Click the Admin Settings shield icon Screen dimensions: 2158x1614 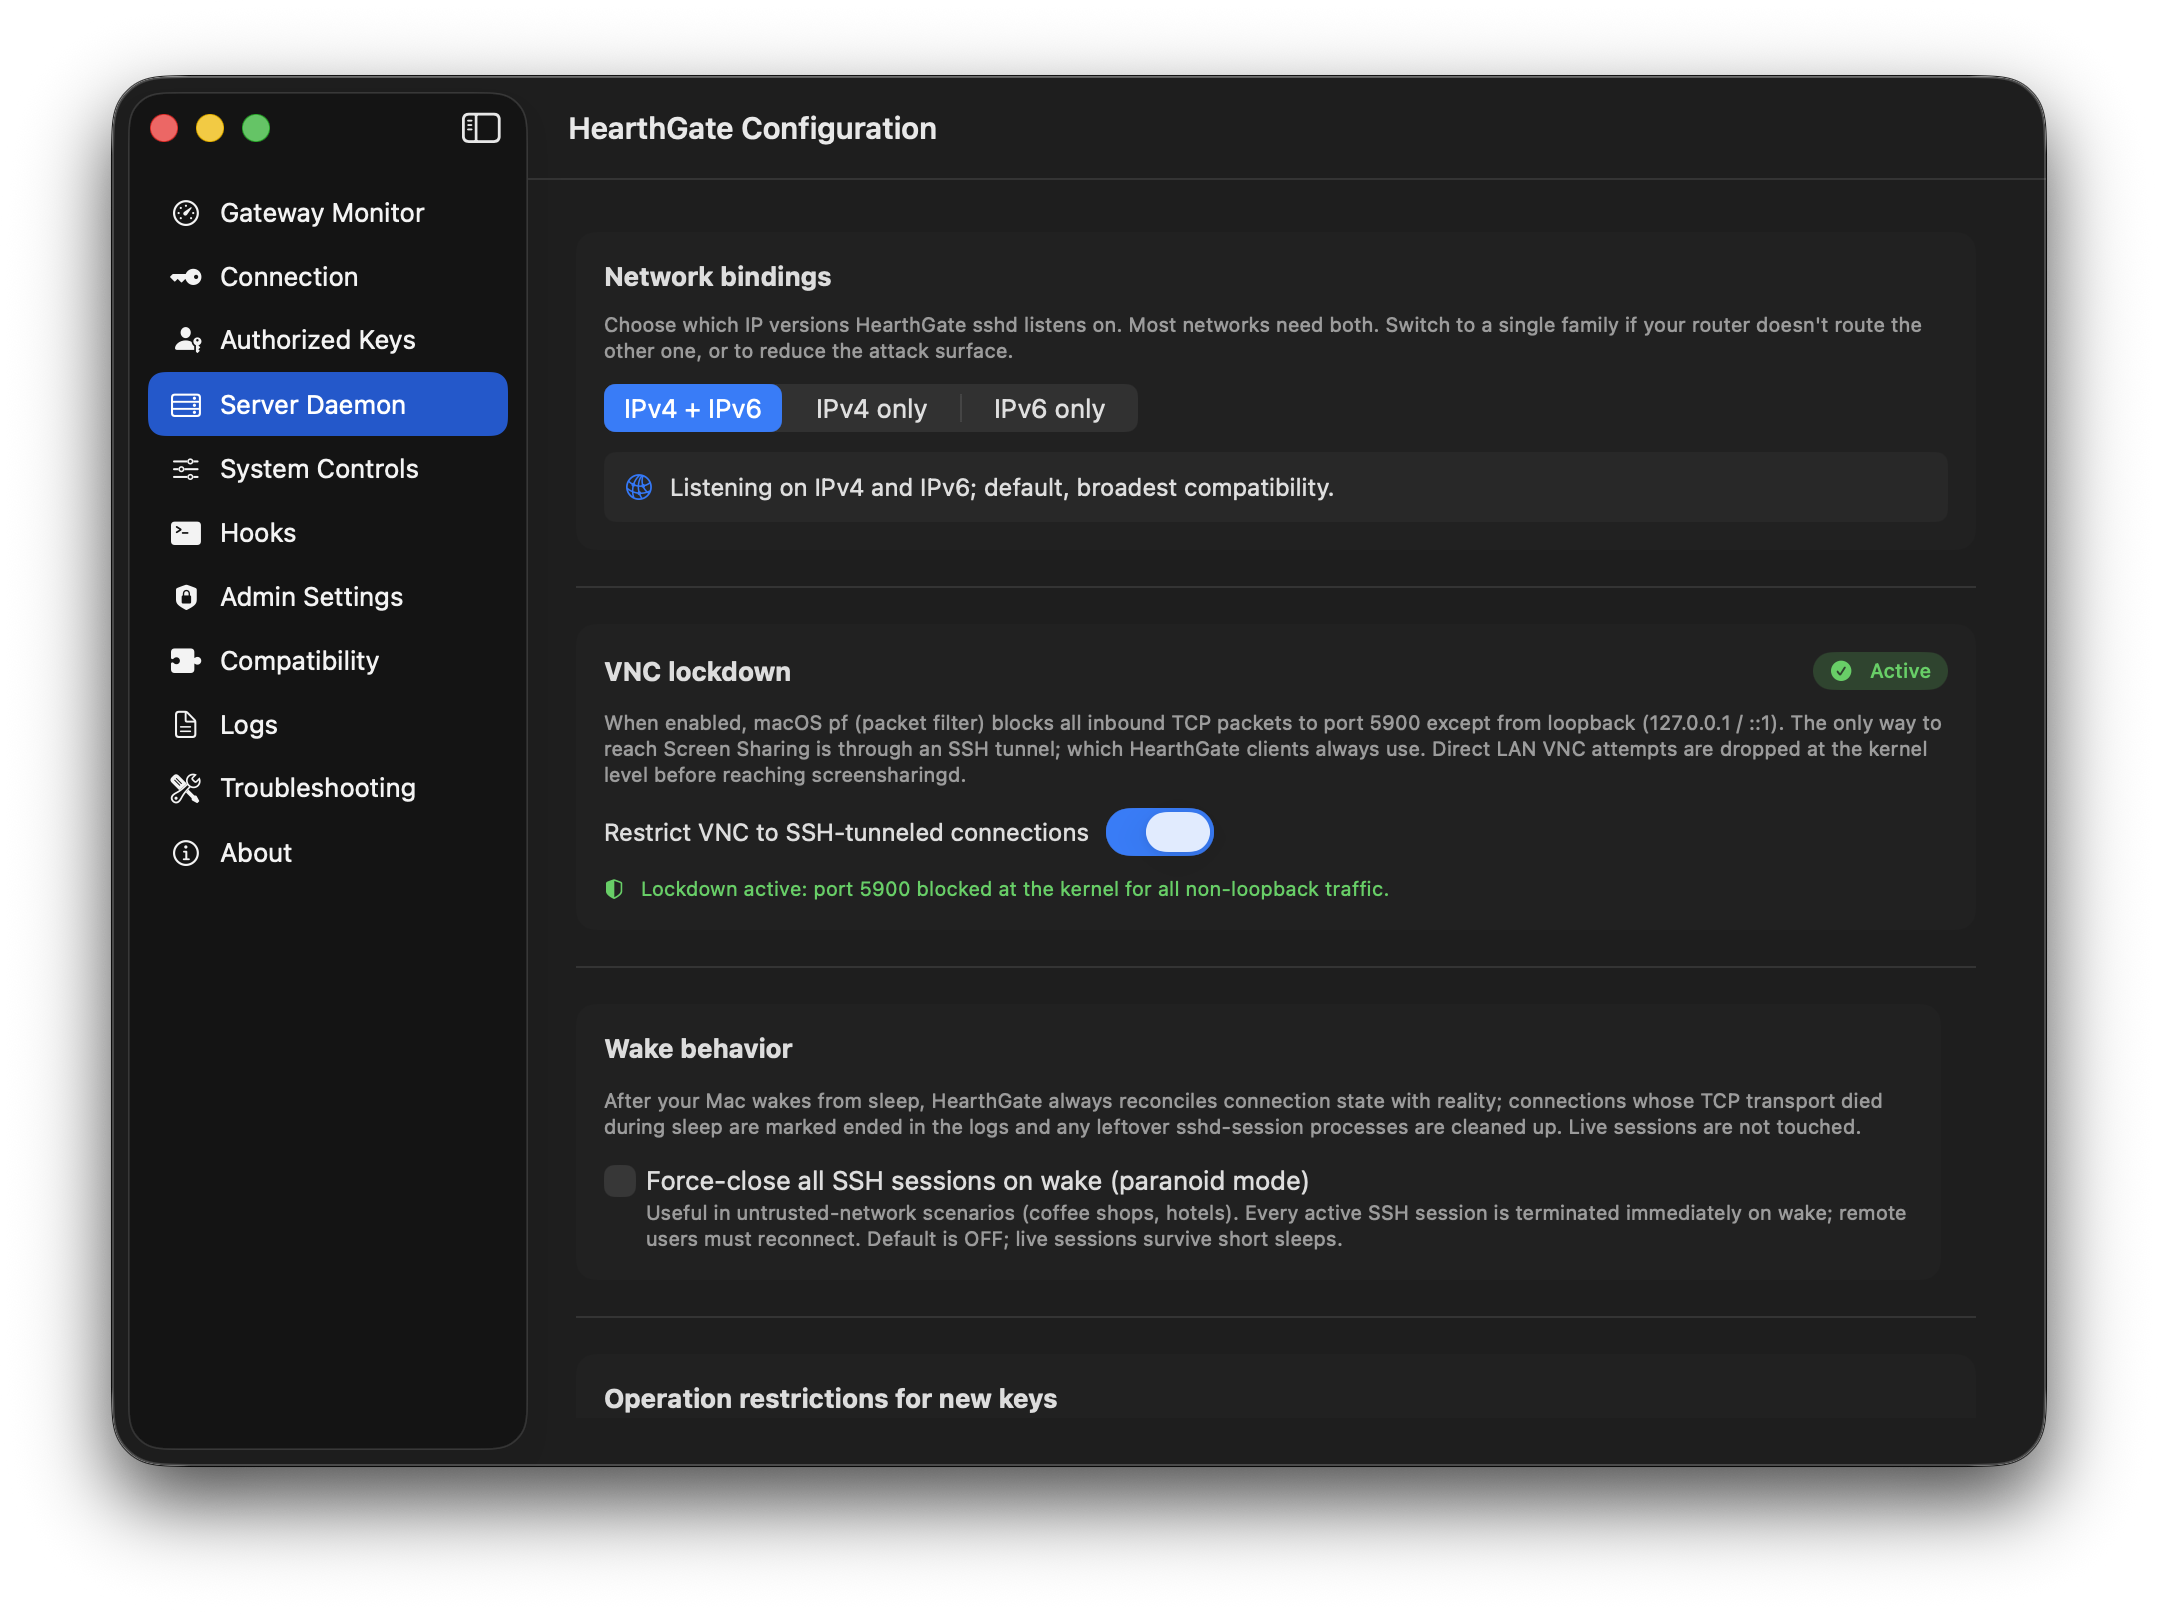point(186,597)
